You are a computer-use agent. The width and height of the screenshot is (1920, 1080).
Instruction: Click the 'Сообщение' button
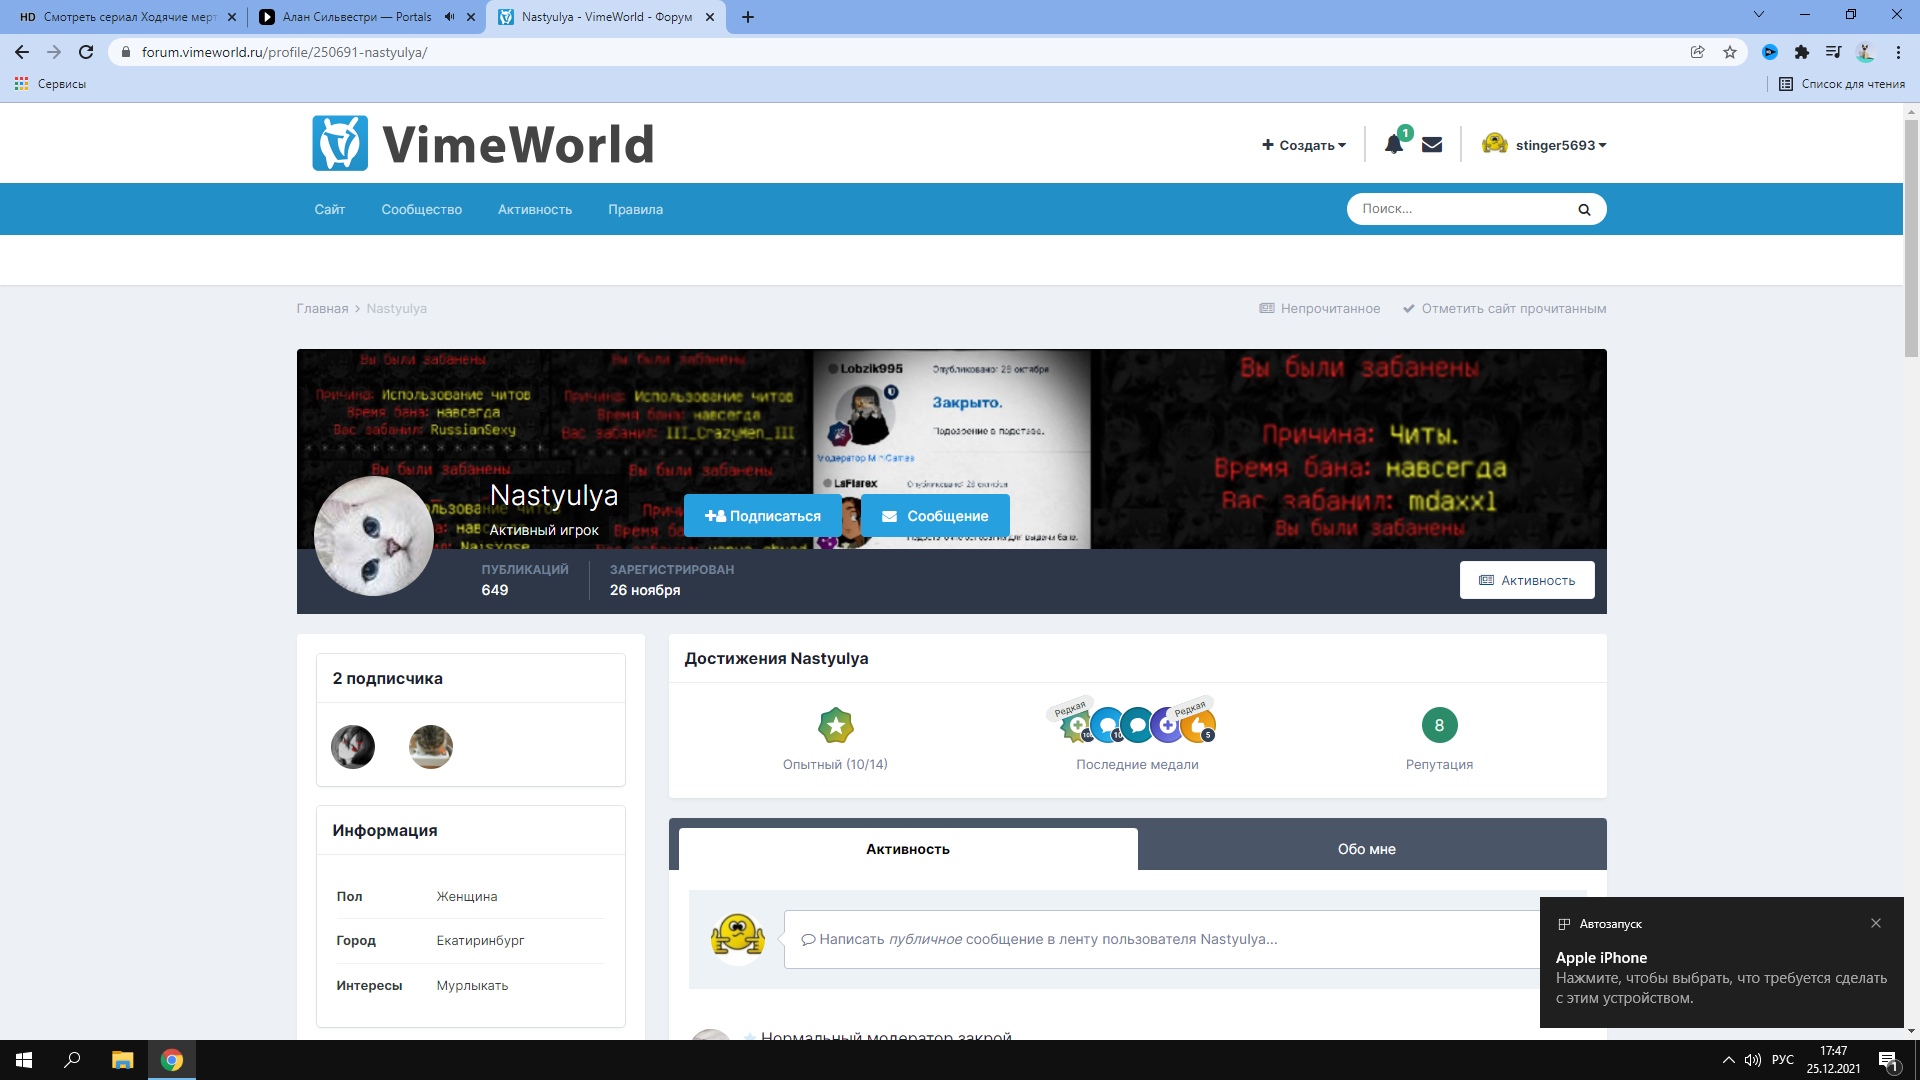[935, 516]
